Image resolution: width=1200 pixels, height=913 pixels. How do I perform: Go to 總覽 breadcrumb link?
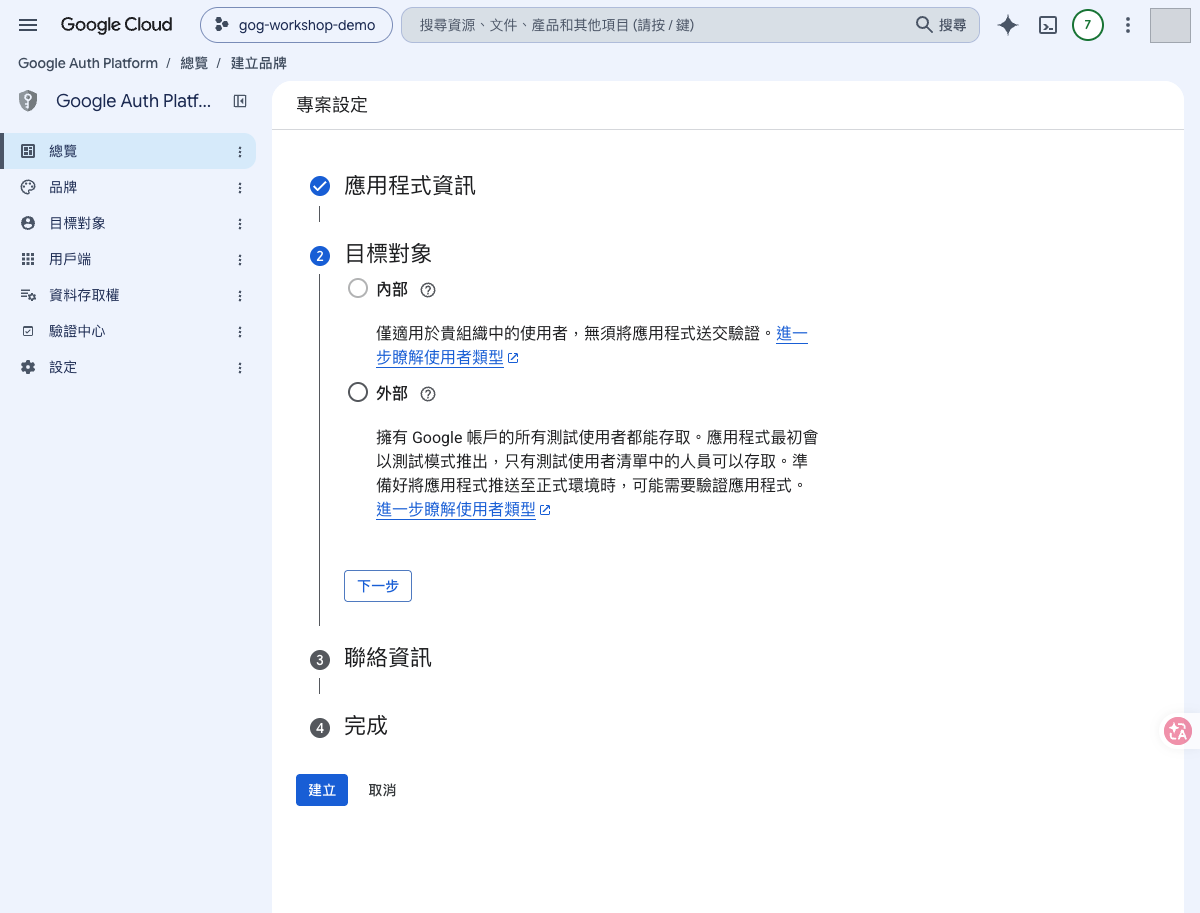[x=194, y=63]
